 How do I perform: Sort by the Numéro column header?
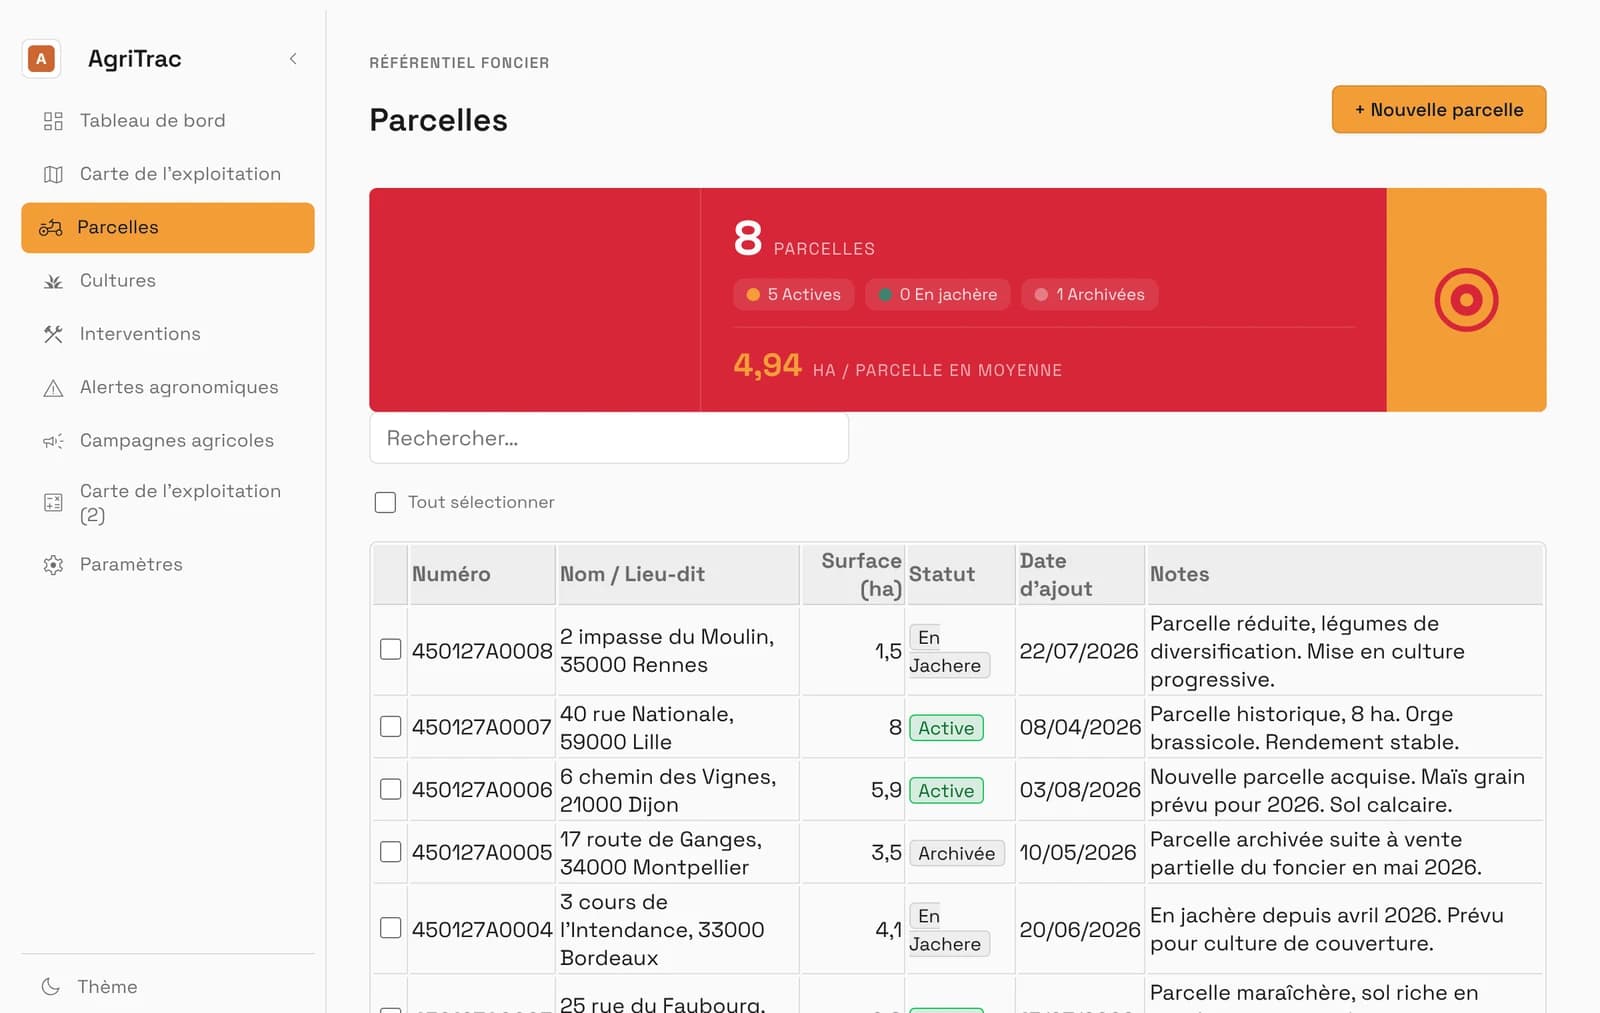click(x=482, y=575)
